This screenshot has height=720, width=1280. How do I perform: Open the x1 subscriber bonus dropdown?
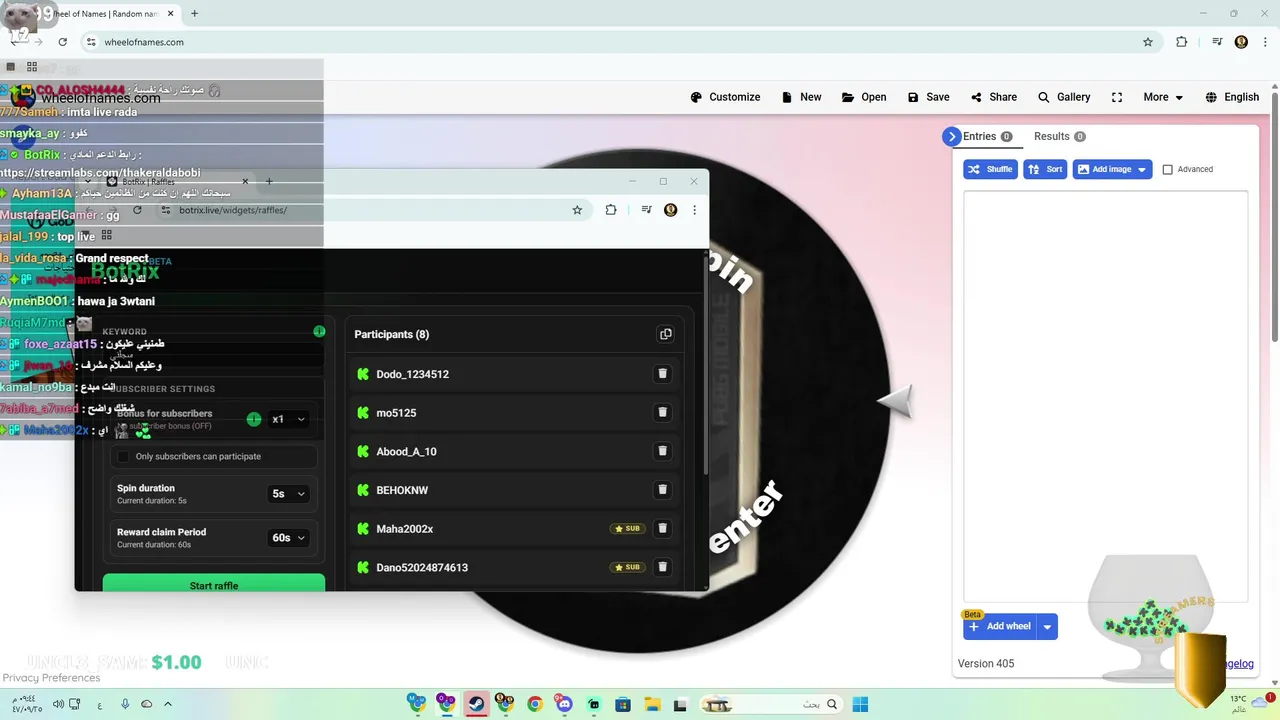289,419
